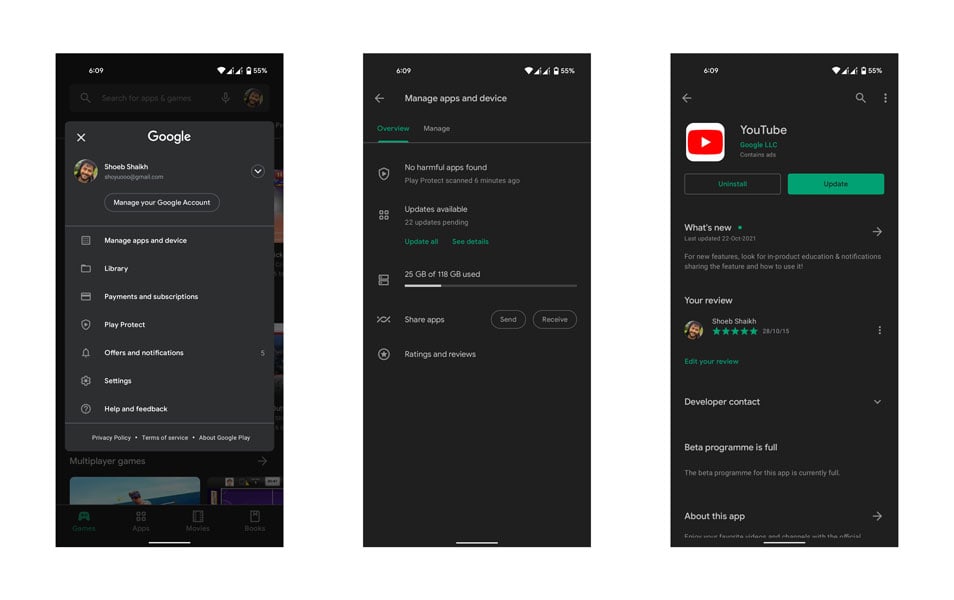Tap the storage icon
The height and width of the screenshot is (600, 954).
click(x=384, y=280)
